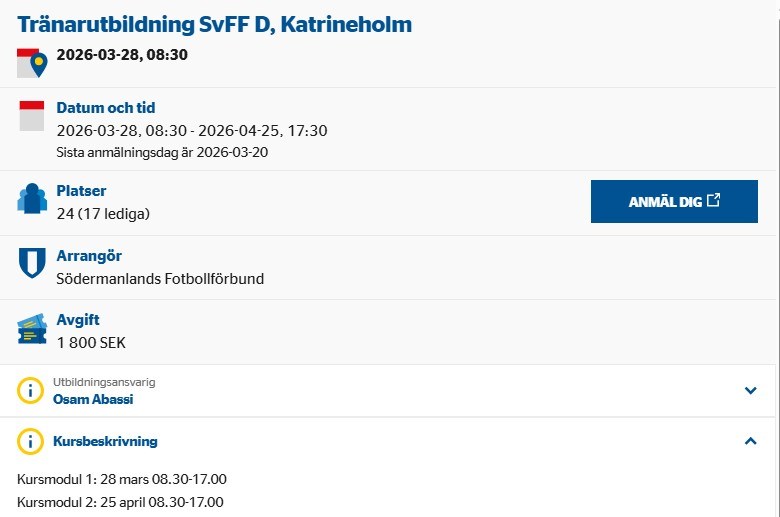Viewport: 780px width, 517px height.
Task: Click the 24 (17 lediga) places text
Action: point(103,214)
